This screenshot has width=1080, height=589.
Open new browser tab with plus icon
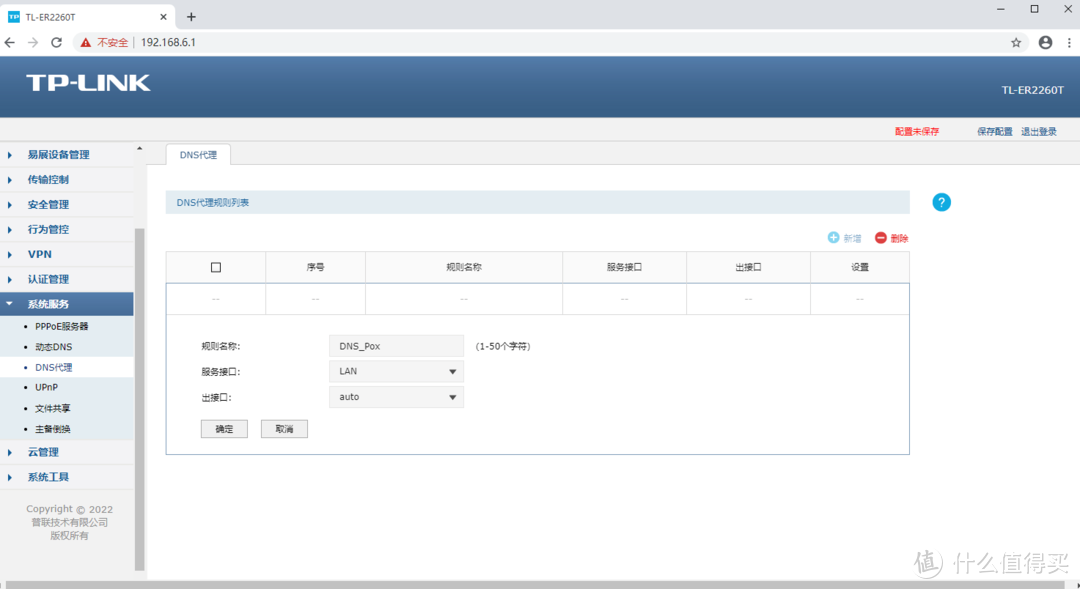[x=191, y=17]
